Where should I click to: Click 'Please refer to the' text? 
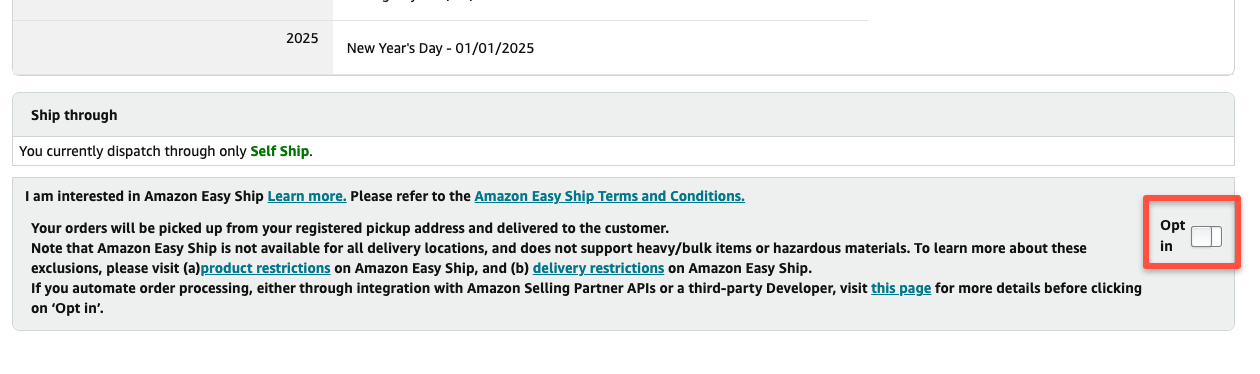click(410, 196)
